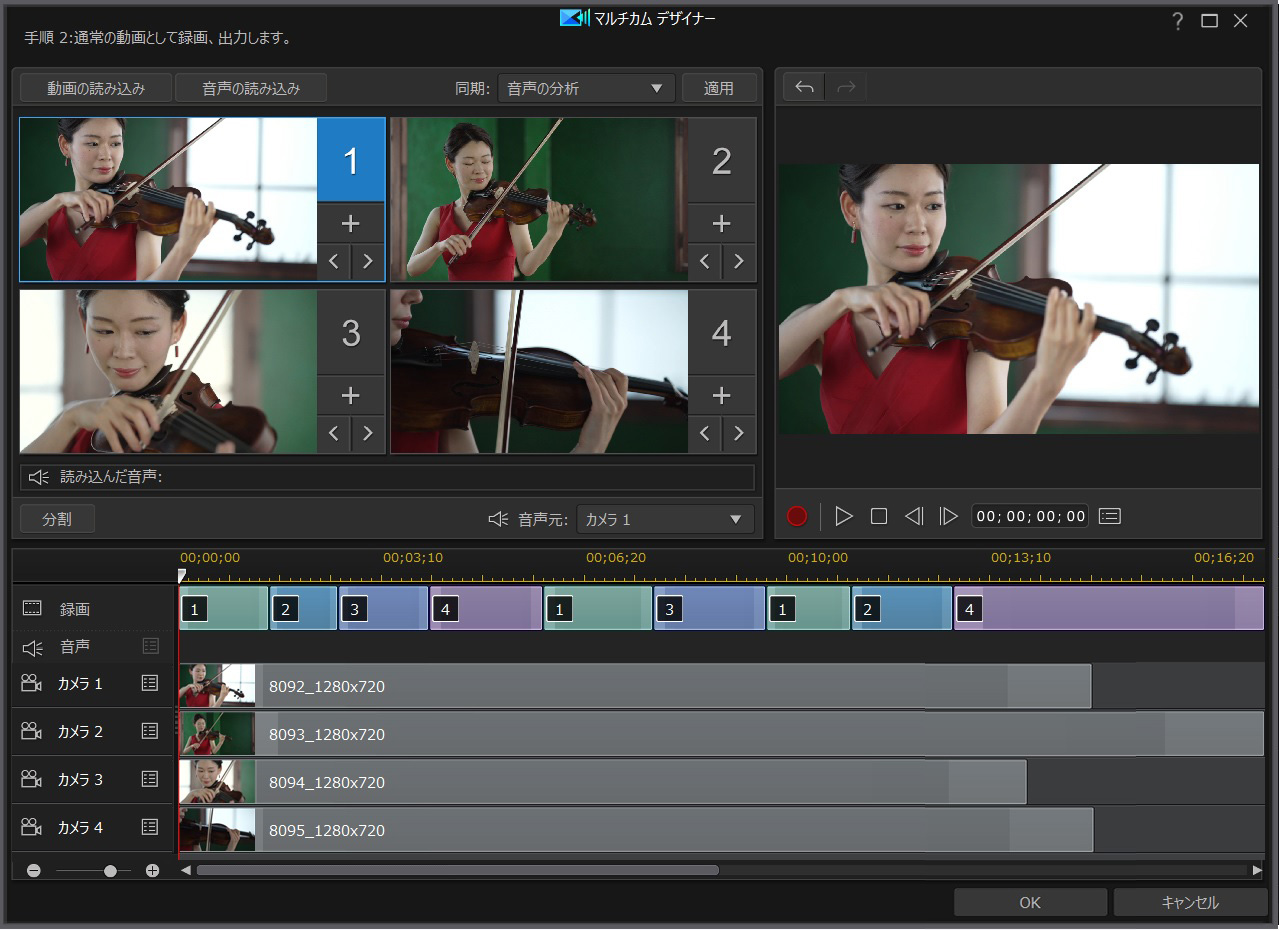Screen dimensions: 1279x930
Task: Click the horizontal timeline scrollbar thumb
Action: pyautogui.click(x=457, y=870)
